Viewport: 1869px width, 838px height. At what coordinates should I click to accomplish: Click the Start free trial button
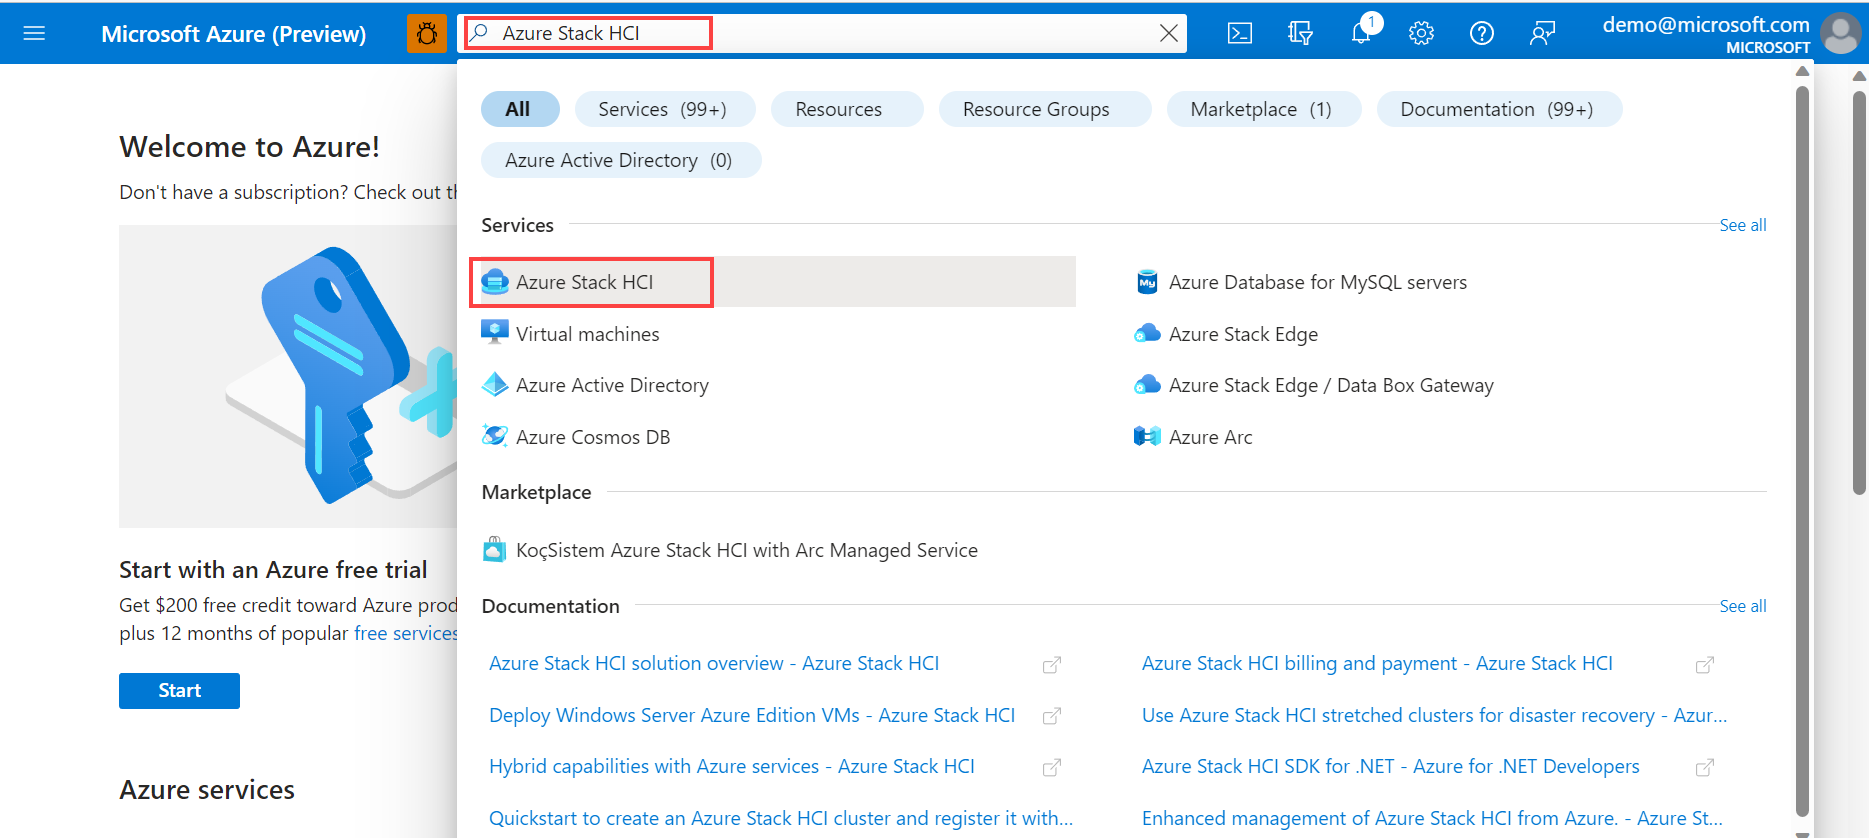[179, 691]
